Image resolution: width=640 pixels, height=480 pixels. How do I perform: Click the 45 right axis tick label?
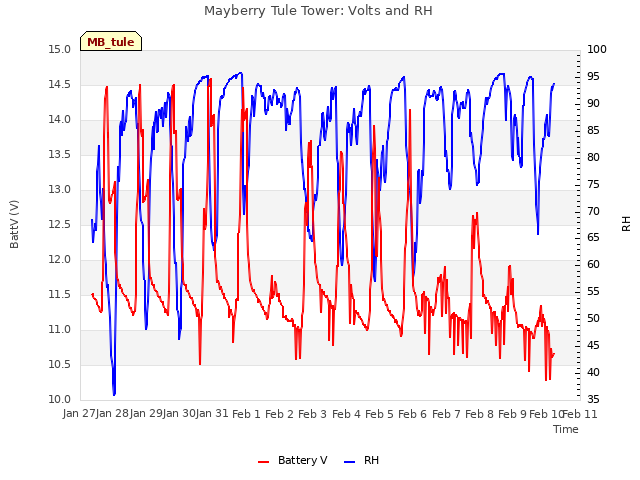(593, 346)
